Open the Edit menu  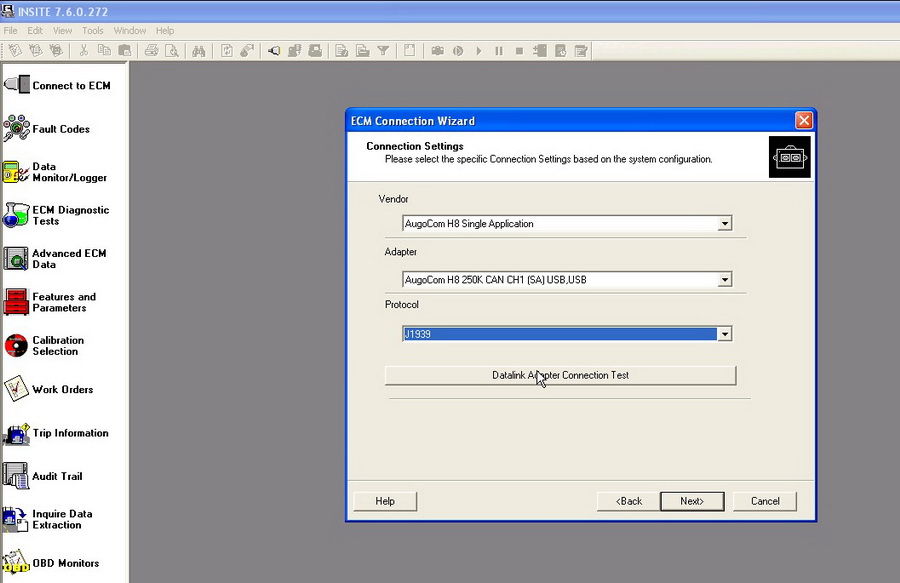(35, 30)
